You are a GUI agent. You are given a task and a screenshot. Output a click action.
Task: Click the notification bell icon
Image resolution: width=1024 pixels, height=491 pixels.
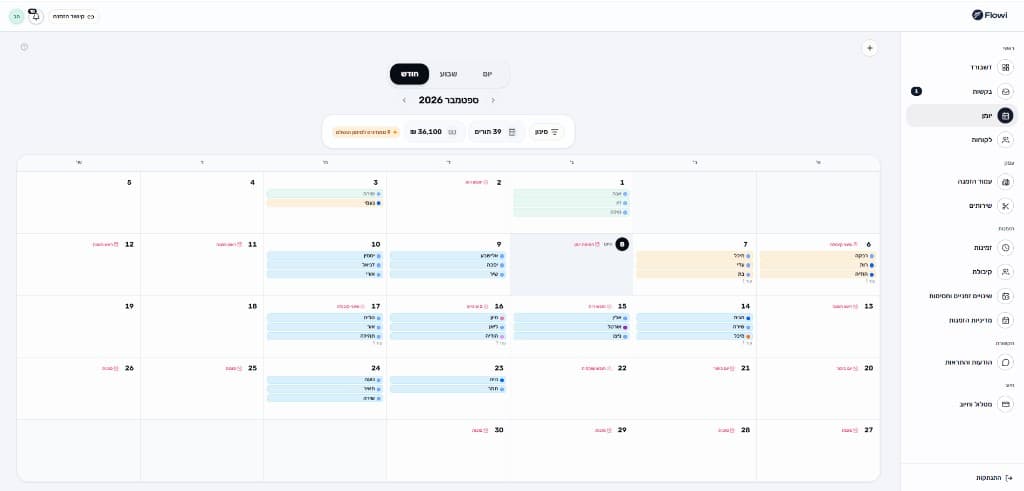(x=35, y=16)
